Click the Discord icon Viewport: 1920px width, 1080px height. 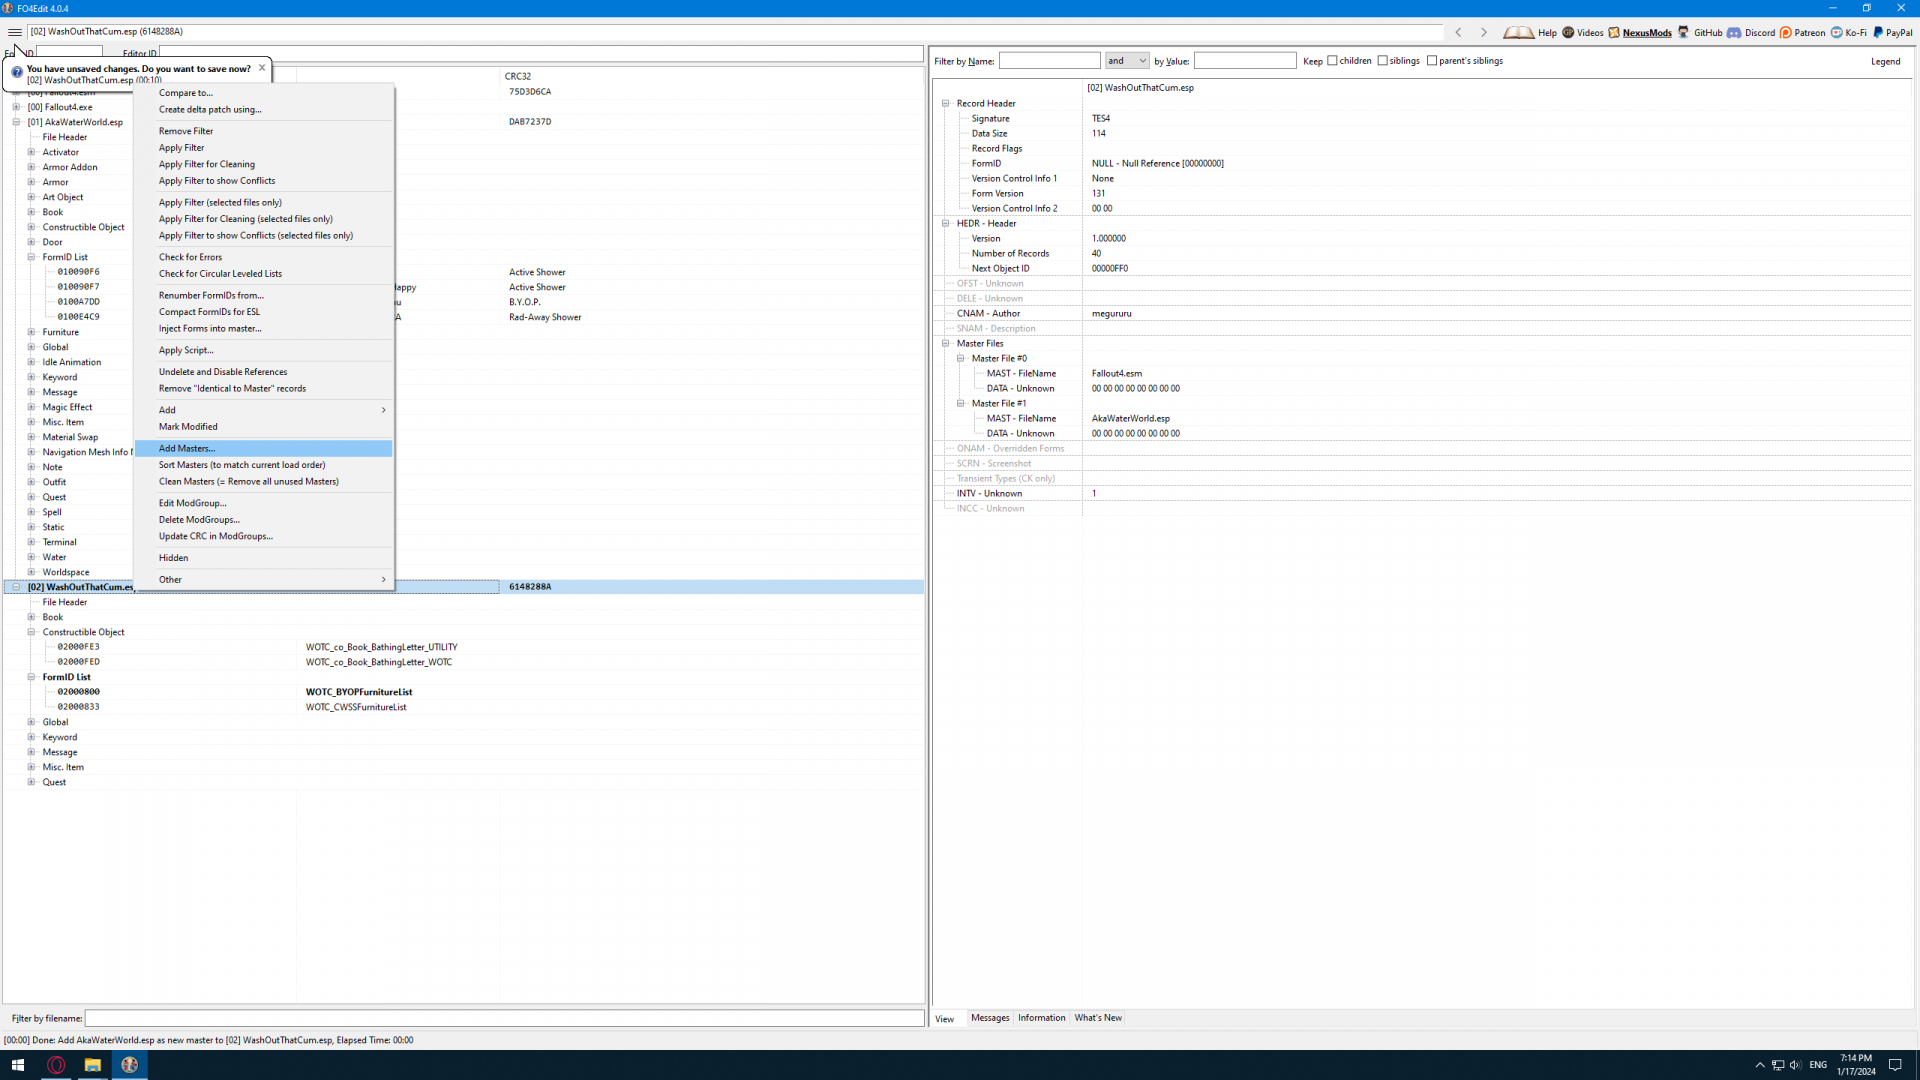(x=1735, y=32)
